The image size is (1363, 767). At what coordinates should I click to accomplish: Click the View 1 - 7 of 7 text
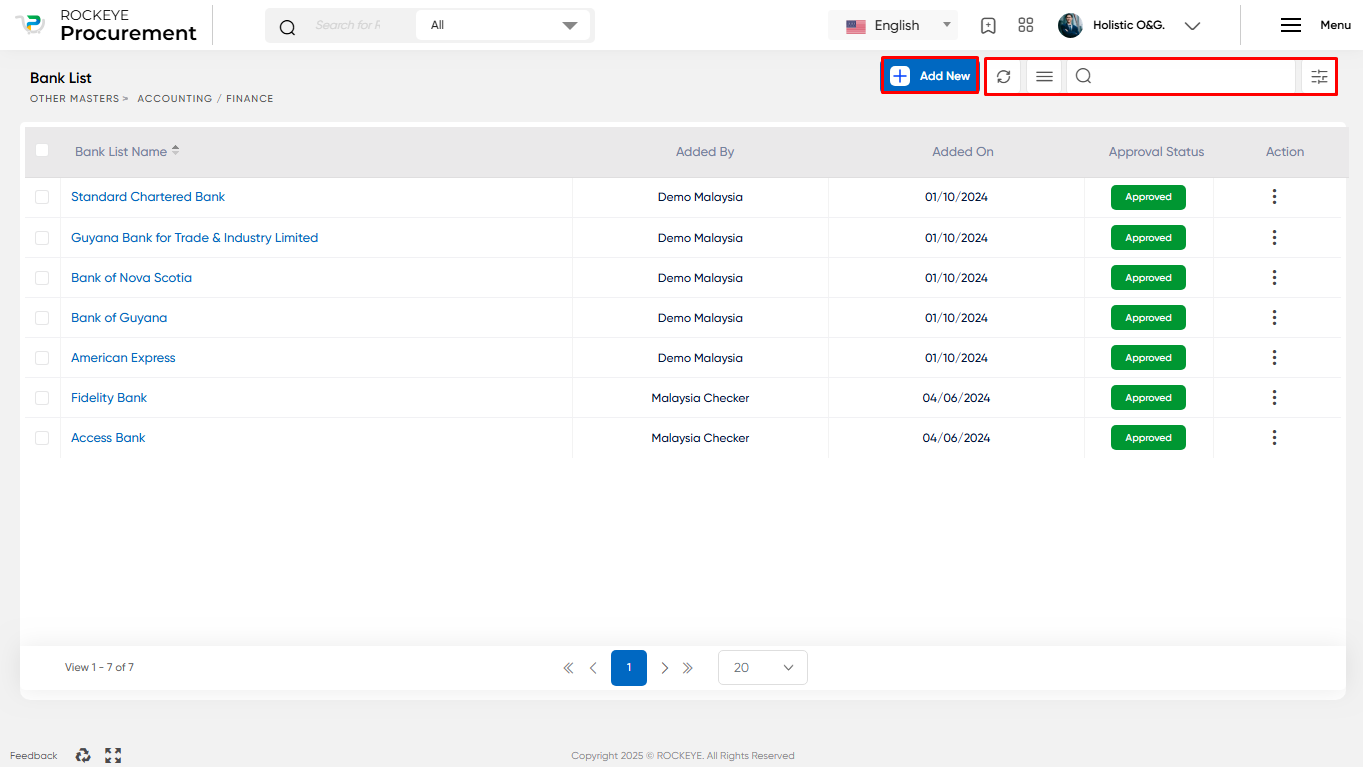point(99,667)
